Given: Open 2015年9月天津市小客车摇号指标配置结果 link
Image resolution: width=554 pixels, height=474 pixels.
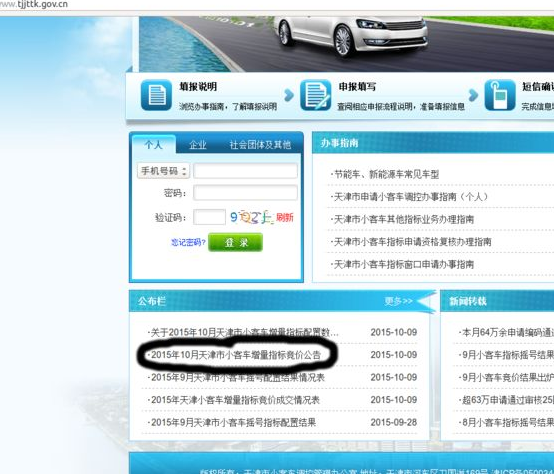Looking at the screenshot, I should point(232,422).
